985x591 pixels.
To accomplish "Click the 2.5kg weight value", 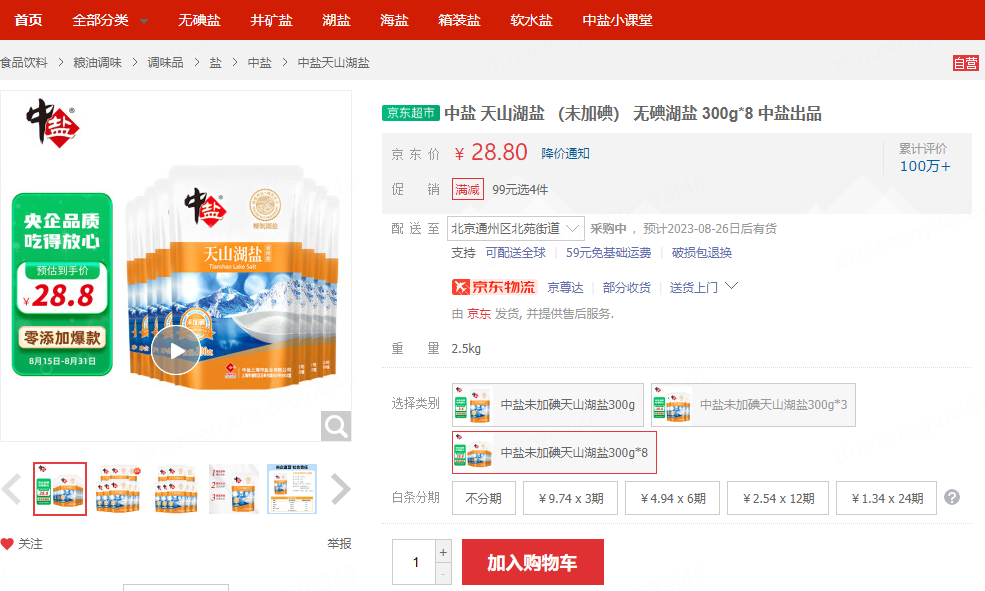I will point(466,349).
